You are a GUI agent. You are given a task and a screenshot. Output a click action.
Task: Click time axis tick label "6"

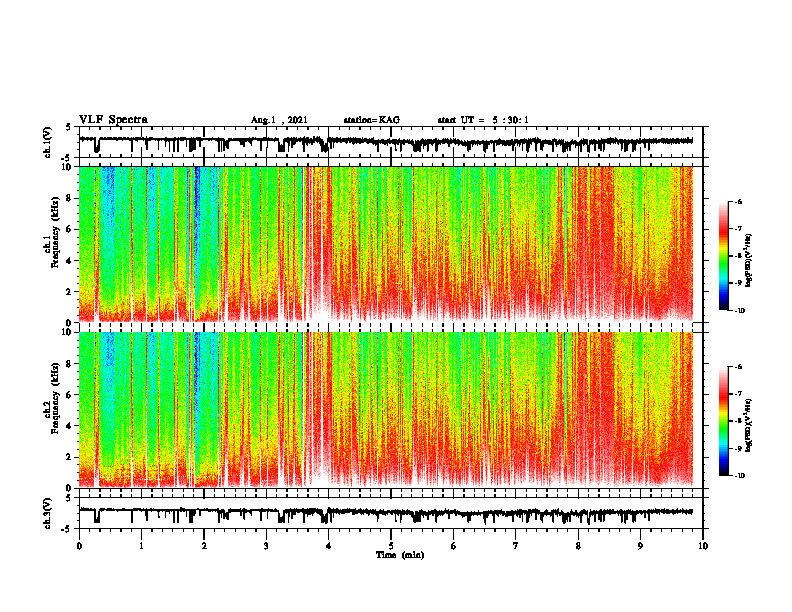(454, 546)
